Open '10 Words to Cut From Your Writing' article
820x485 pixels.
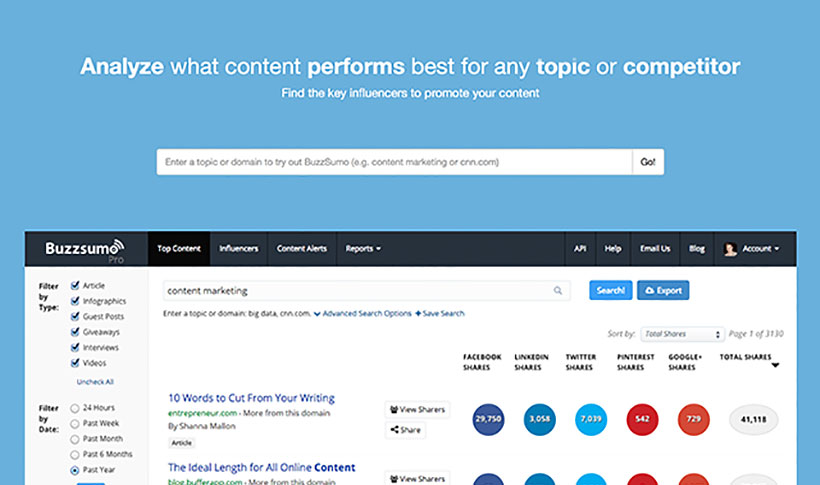point(252,398)
